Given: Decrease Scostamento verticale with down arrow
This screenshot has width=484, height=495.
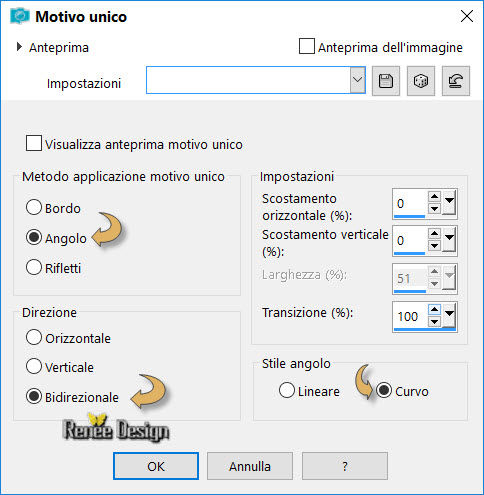Looking at the screenshot, I should [x=434, y=246].
